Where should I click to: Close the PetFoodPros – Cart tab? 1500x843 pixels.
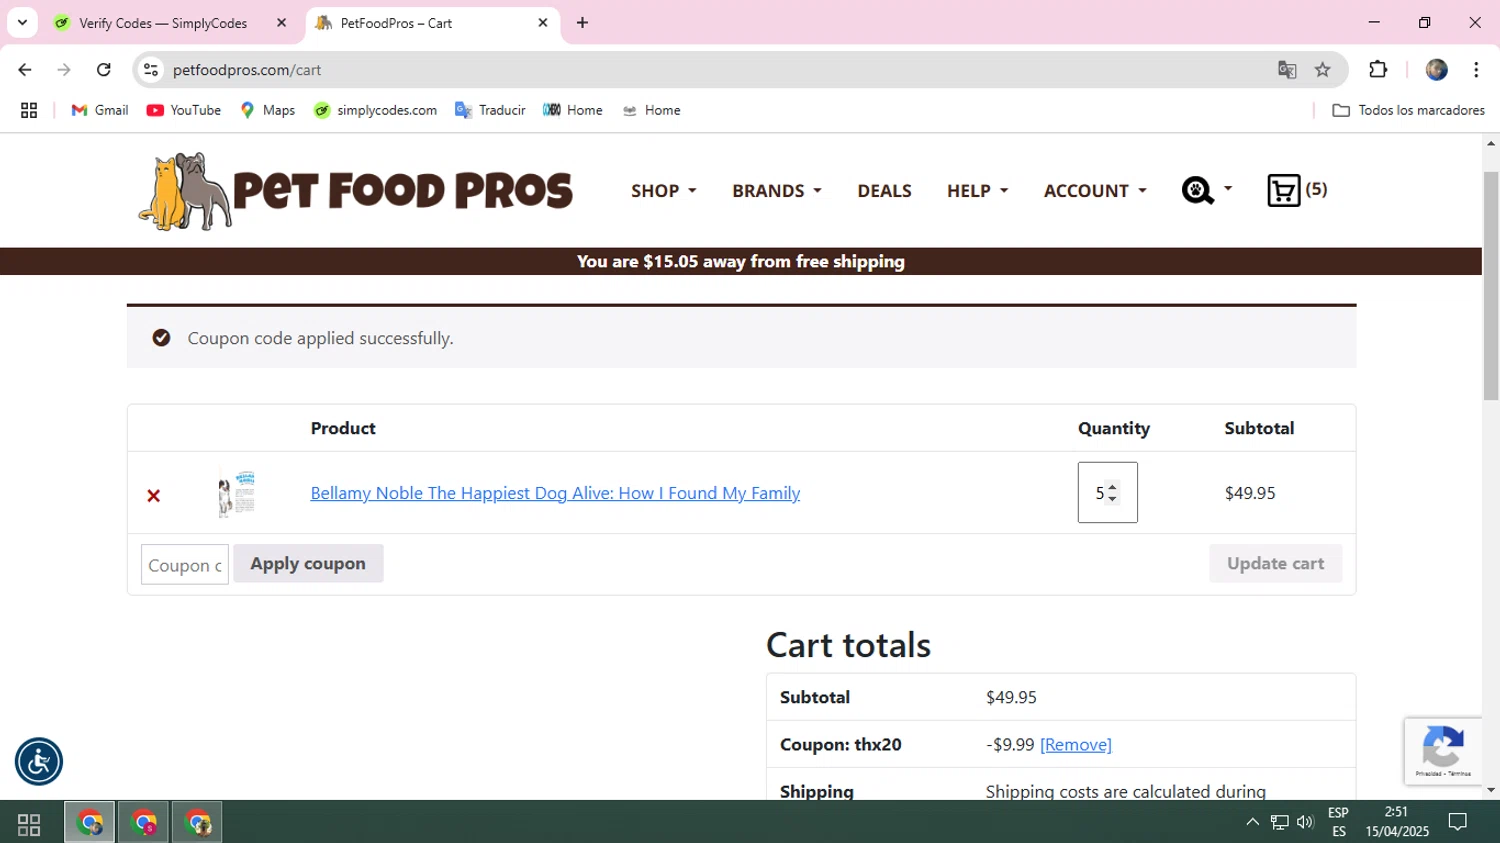(543, 23)
